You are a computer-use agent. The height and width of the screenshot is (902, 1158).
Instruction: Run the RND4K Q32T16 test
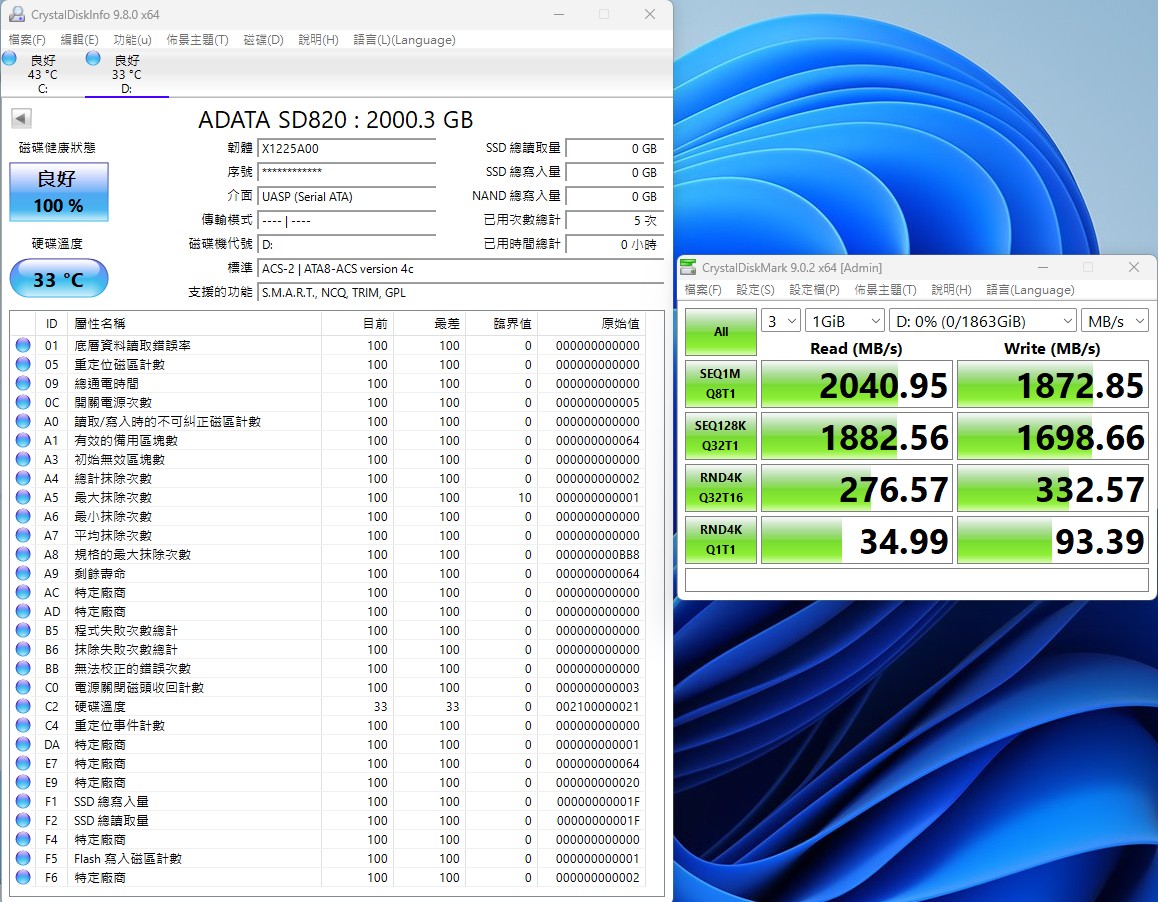pyautogui.click(x=721, y=488)
